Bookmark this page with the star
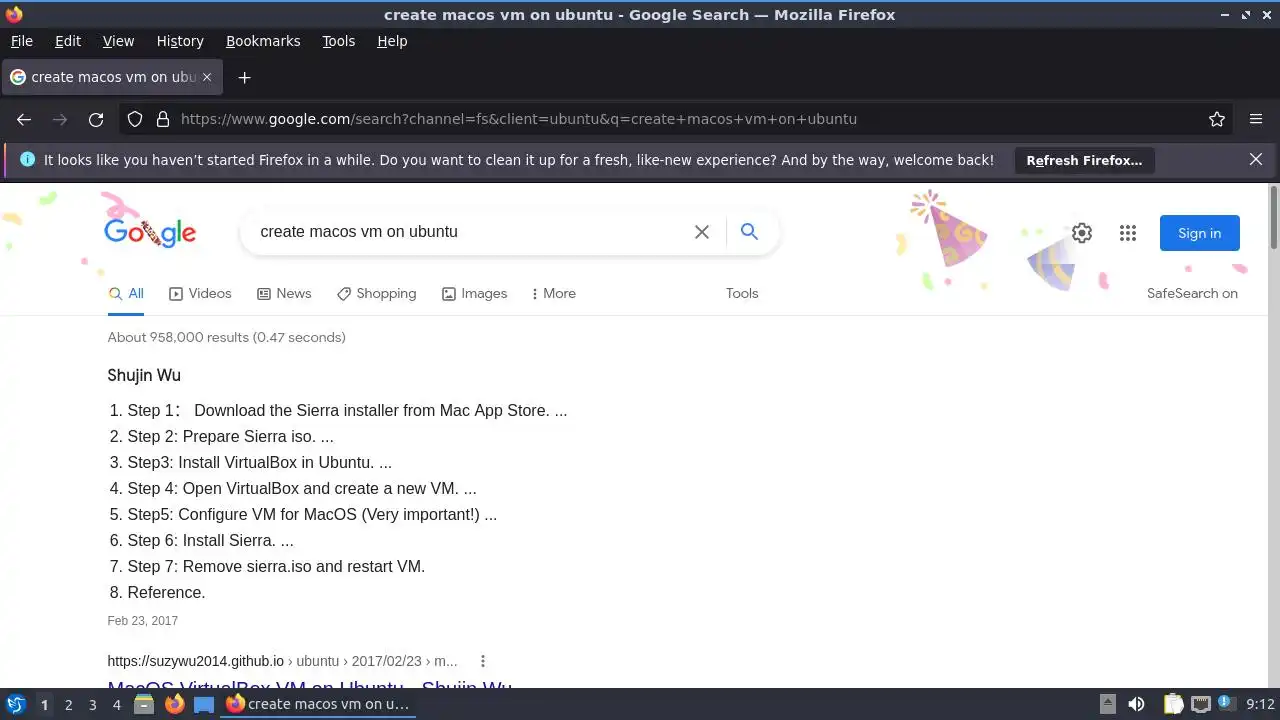This screenshot has width=1280, height=720. point(1217,119)
